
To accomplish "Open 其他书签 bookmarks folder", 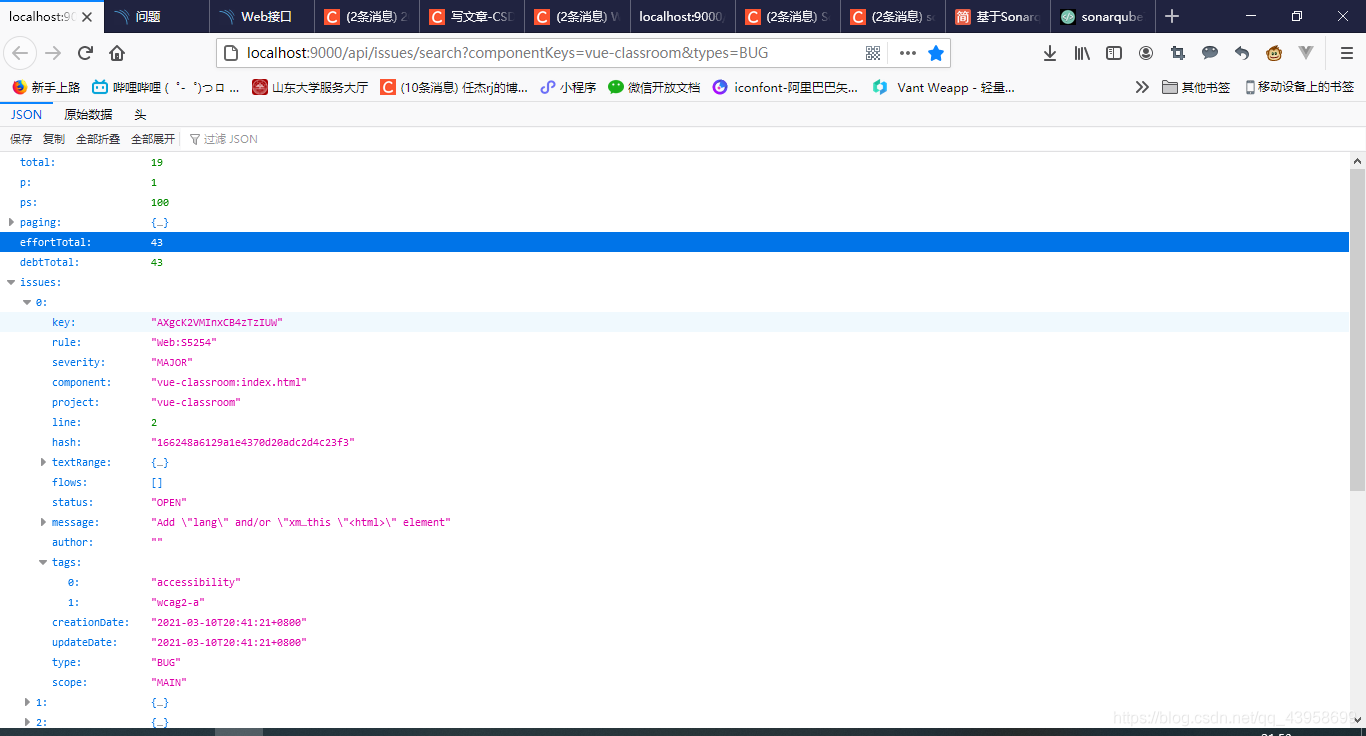I will point(1197,87).
